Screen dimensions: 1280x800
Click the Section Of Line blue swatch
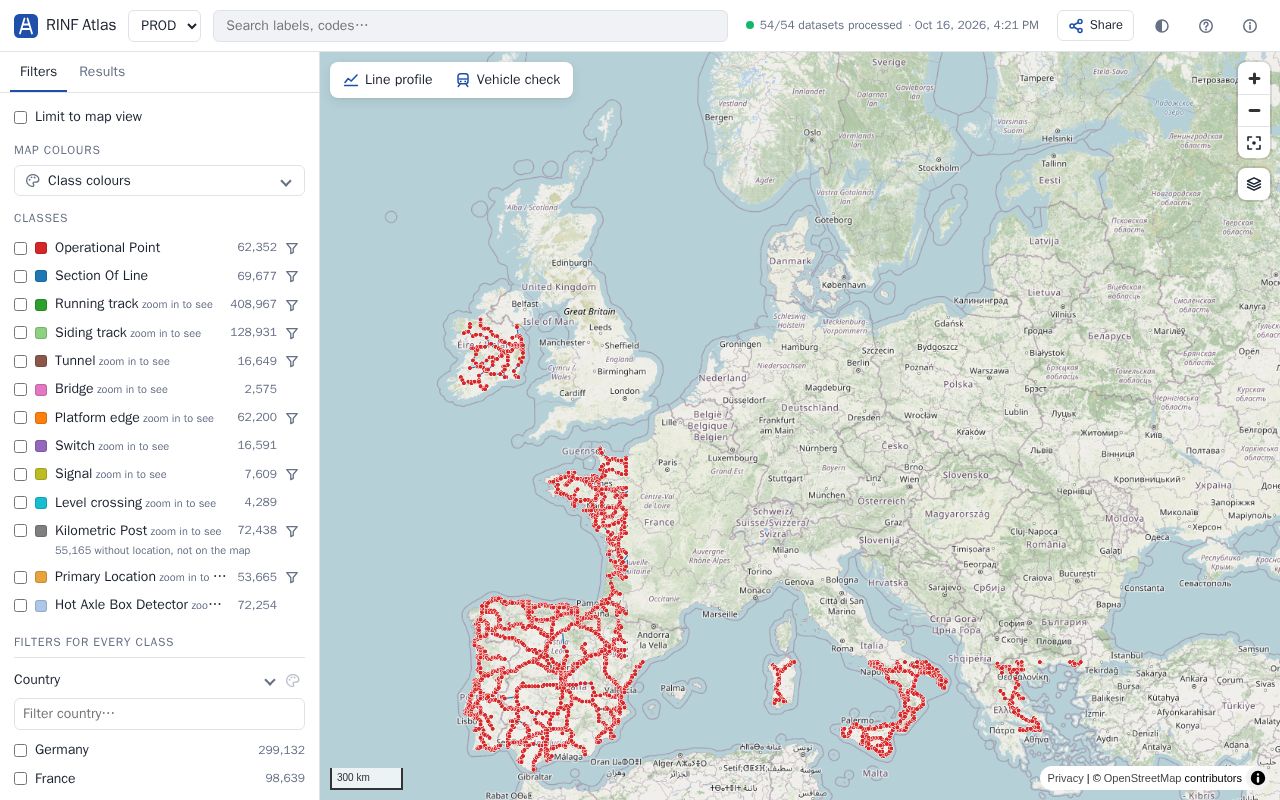tap(41, 276)
